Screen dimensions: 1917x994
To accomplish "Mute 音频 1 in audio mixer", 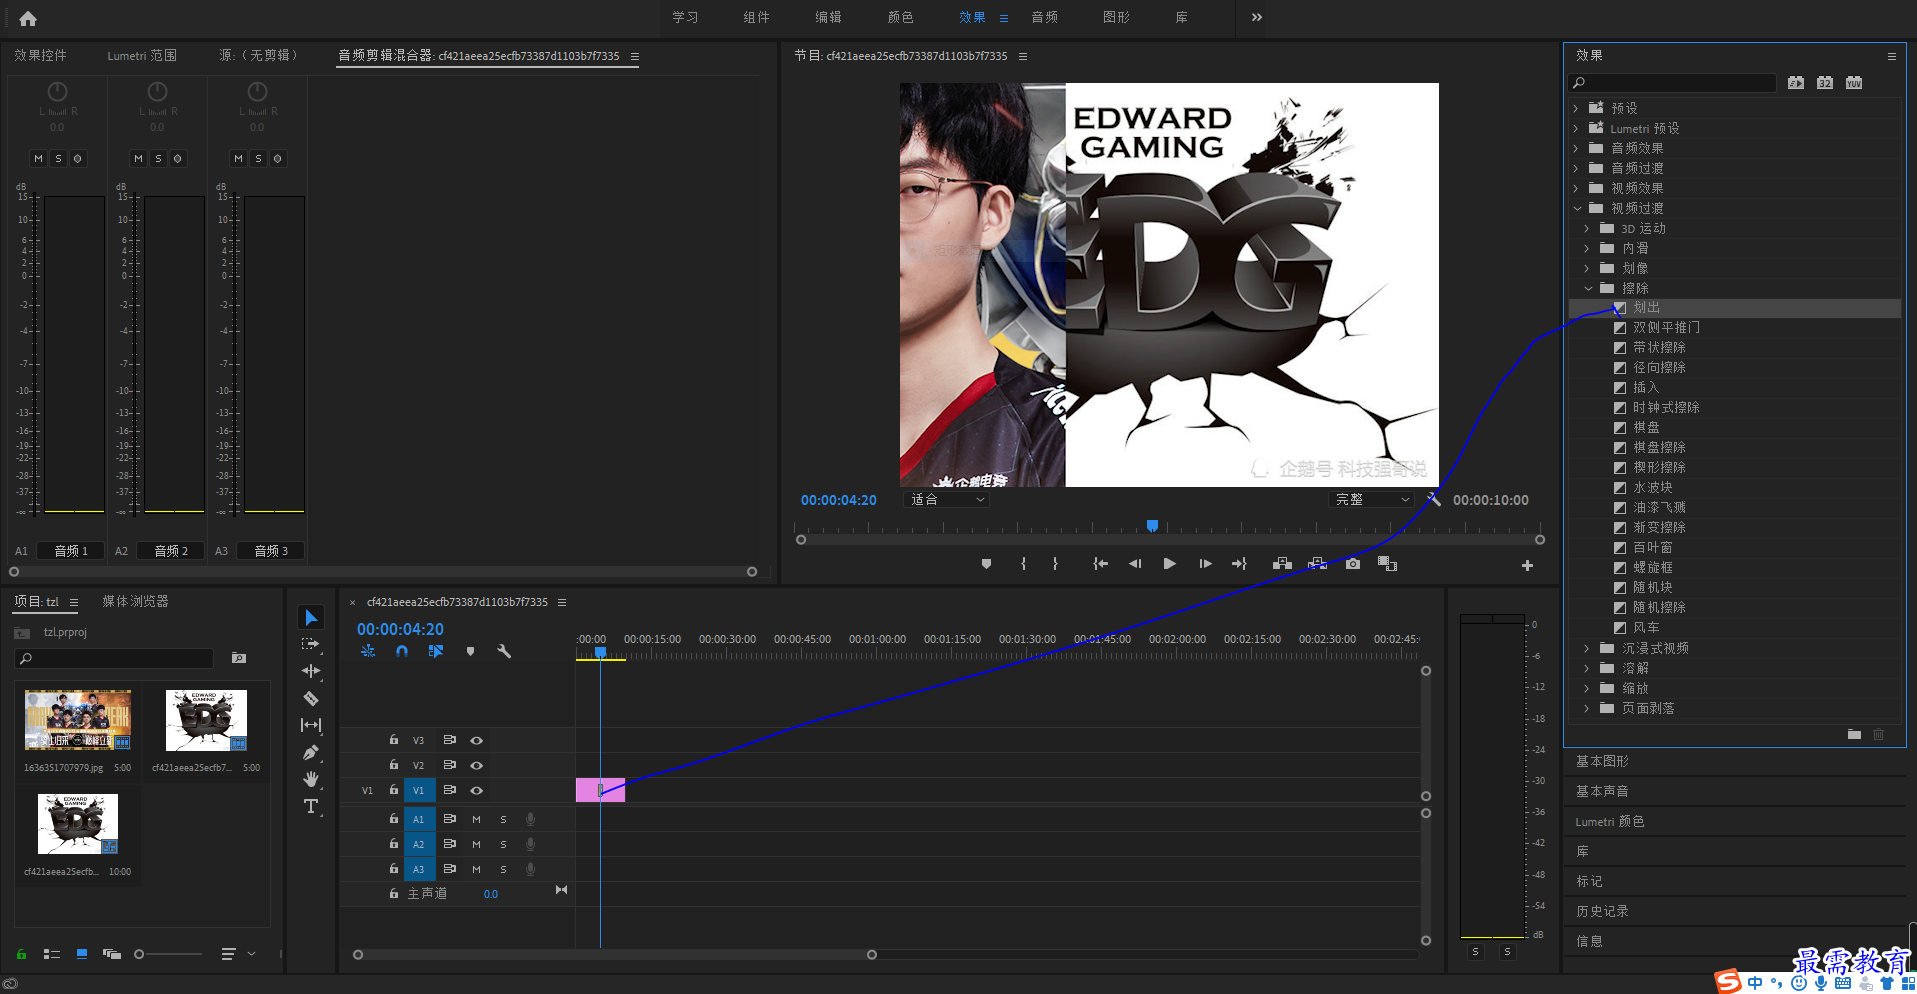I will point(38,158).
